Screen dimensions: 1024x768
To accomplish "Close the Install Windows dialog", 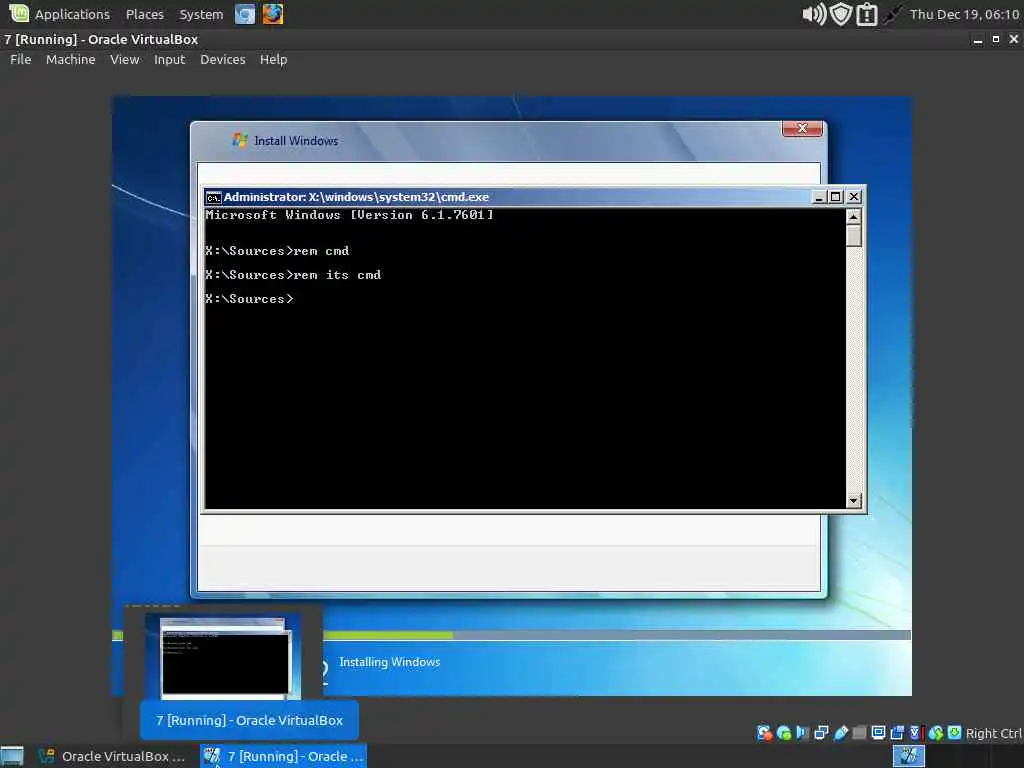I will pos(803,128).
